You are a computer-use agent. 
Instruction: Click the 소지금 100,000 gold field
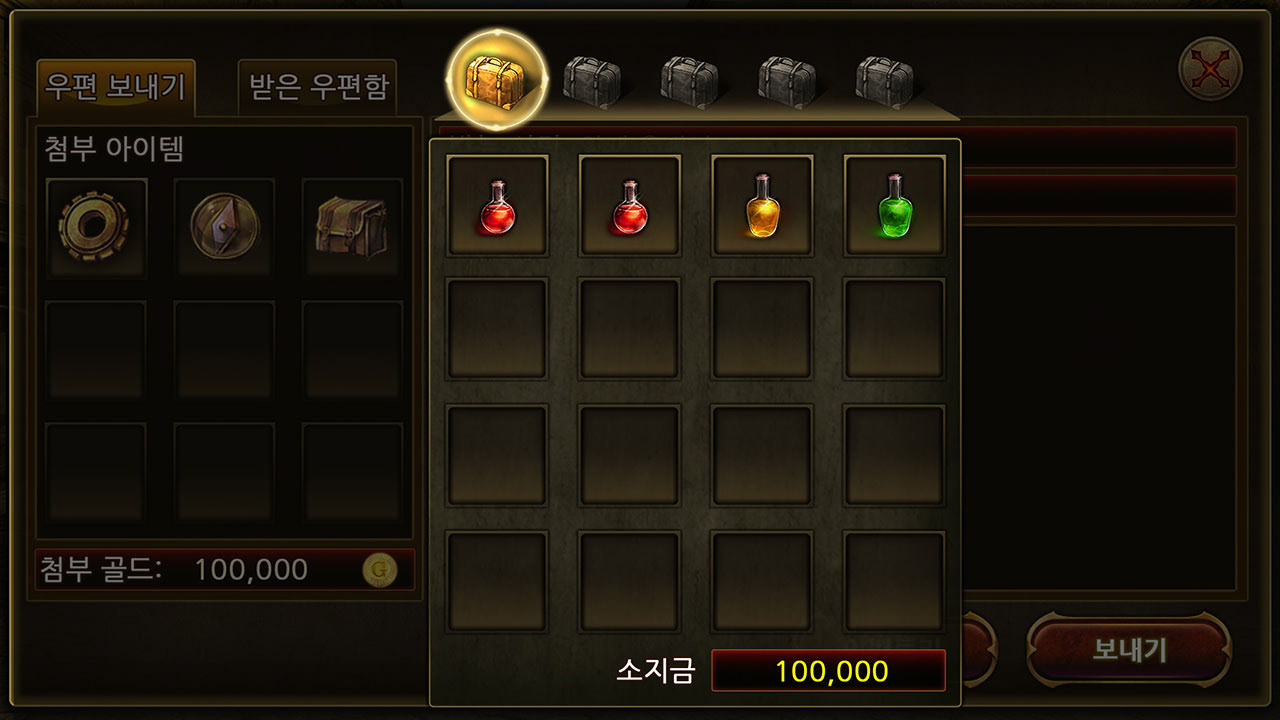pyautogui.click(x=828, y=670)
